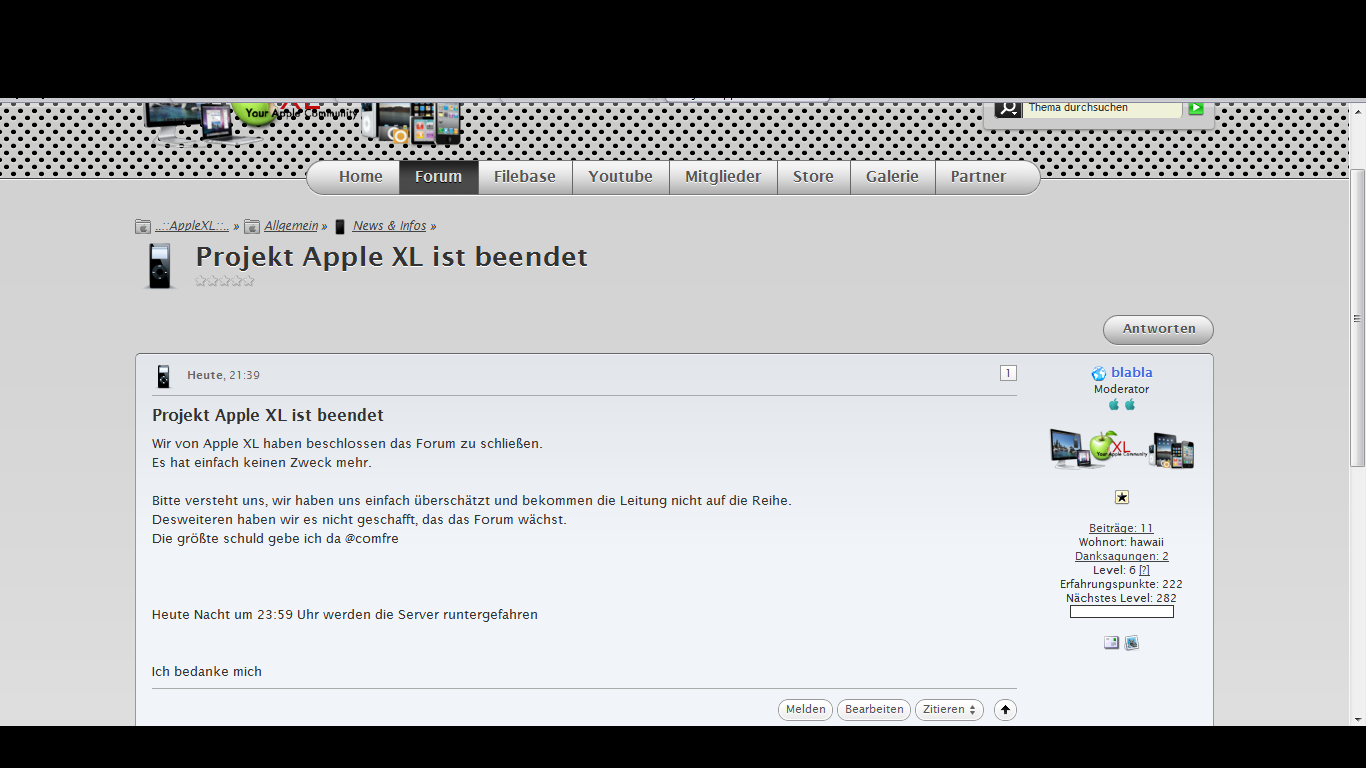Click the sentence about 23:59 Uhr server shutdown
This screenshot has height=768, width=1366.
pyautogui.click(x=345, y=615)
